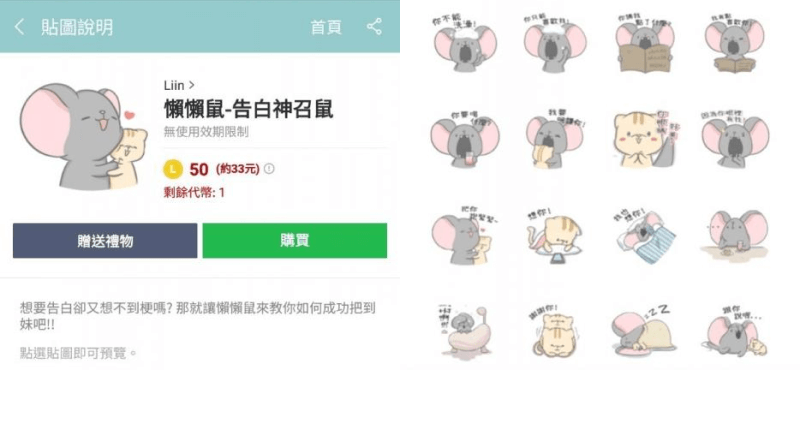Tap the info icon beside the price
The width and height of the screenshot is (800, 440).
tap(269, 168)
